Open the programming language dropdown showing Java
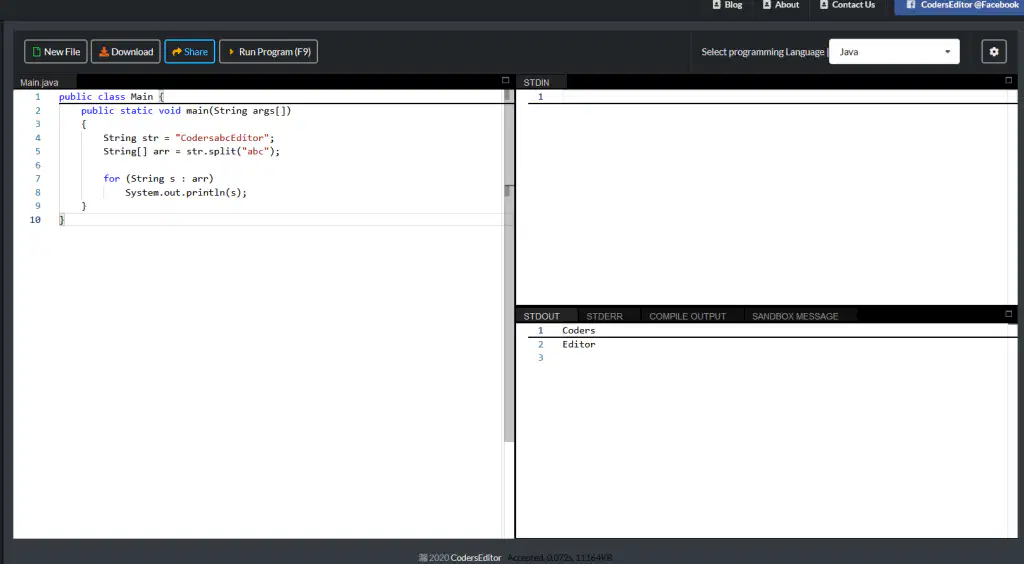Image resolution: width=1024 pixels, height=564 pixels. pyautogui.click(x=894, y=52)
